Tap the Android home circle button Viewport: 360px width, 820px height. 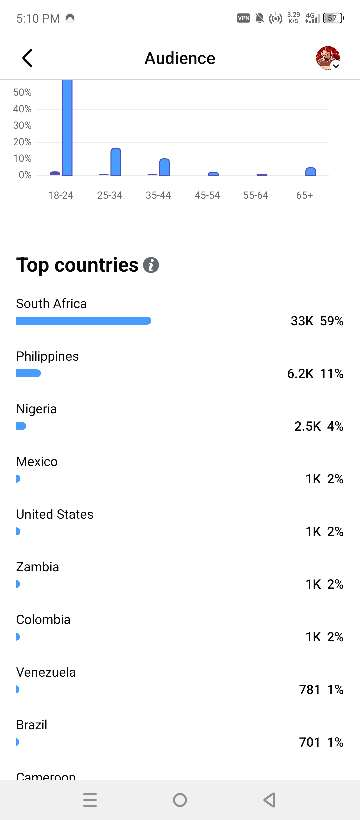point(180,800)
